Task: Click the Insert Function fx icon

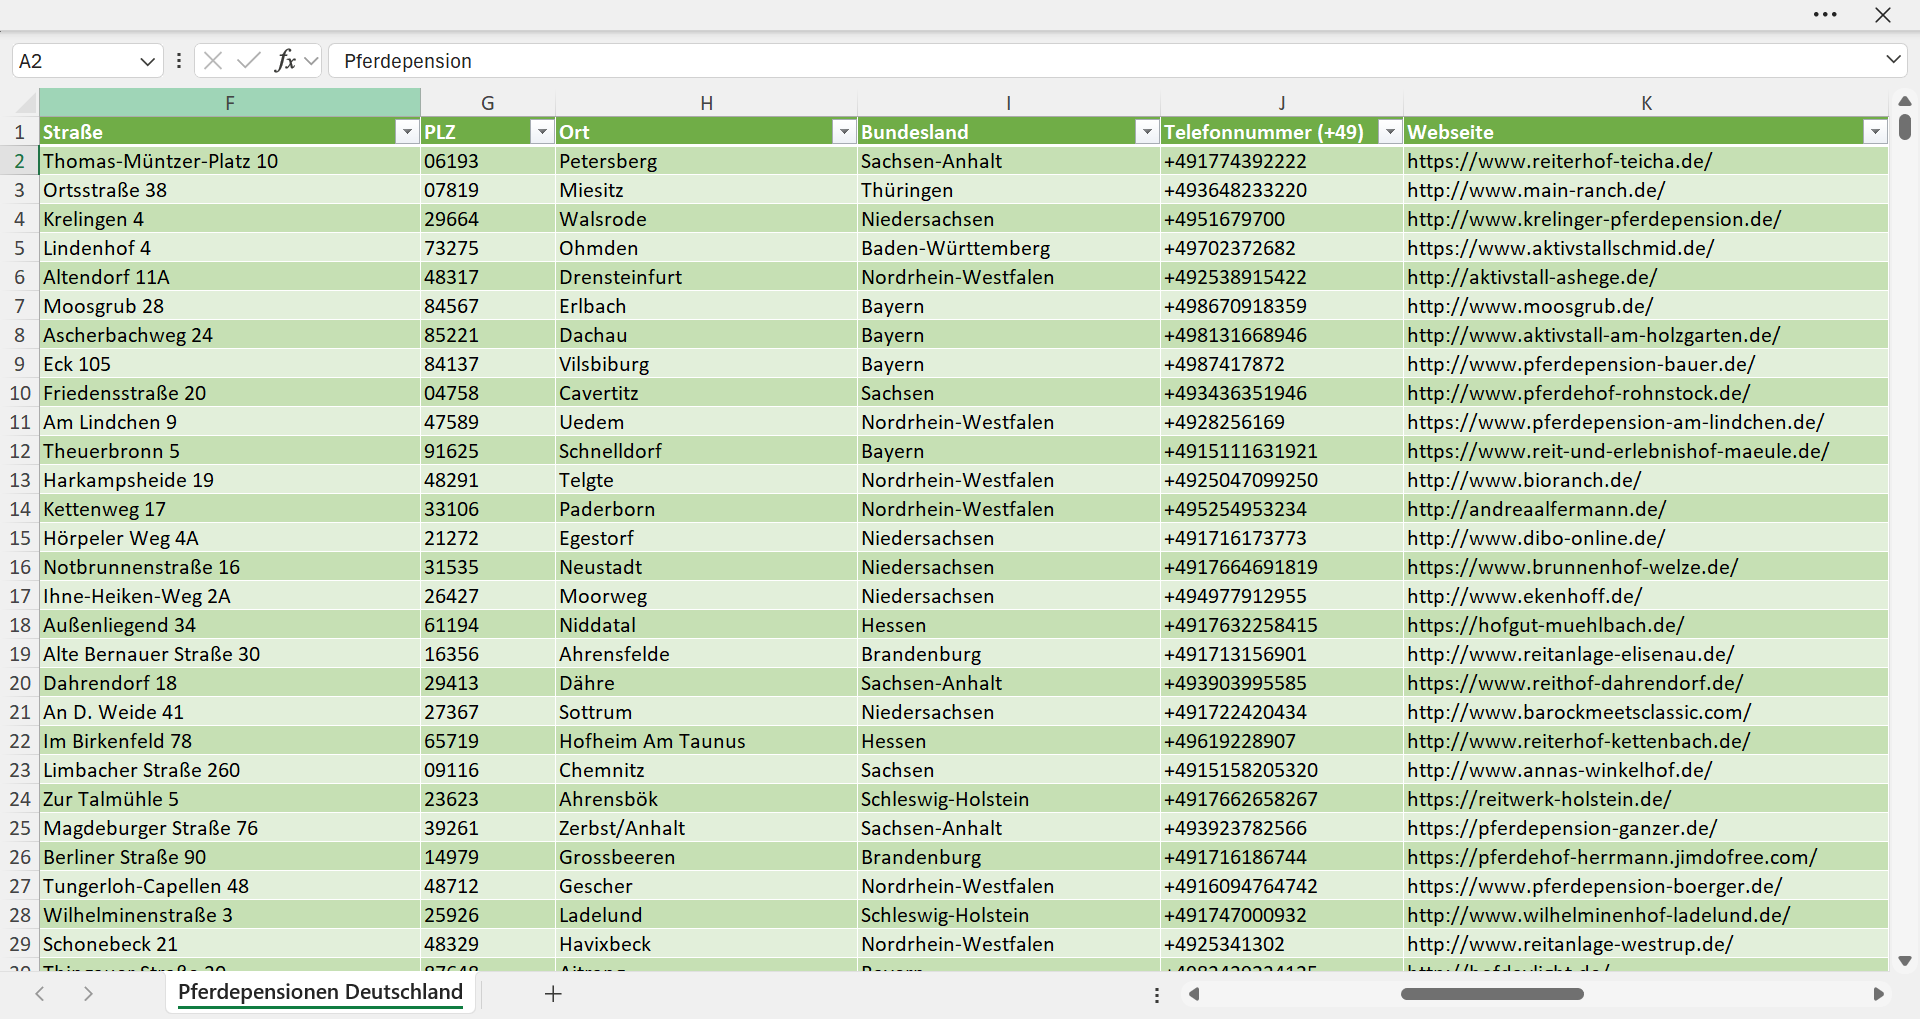Action: [286, 61]
